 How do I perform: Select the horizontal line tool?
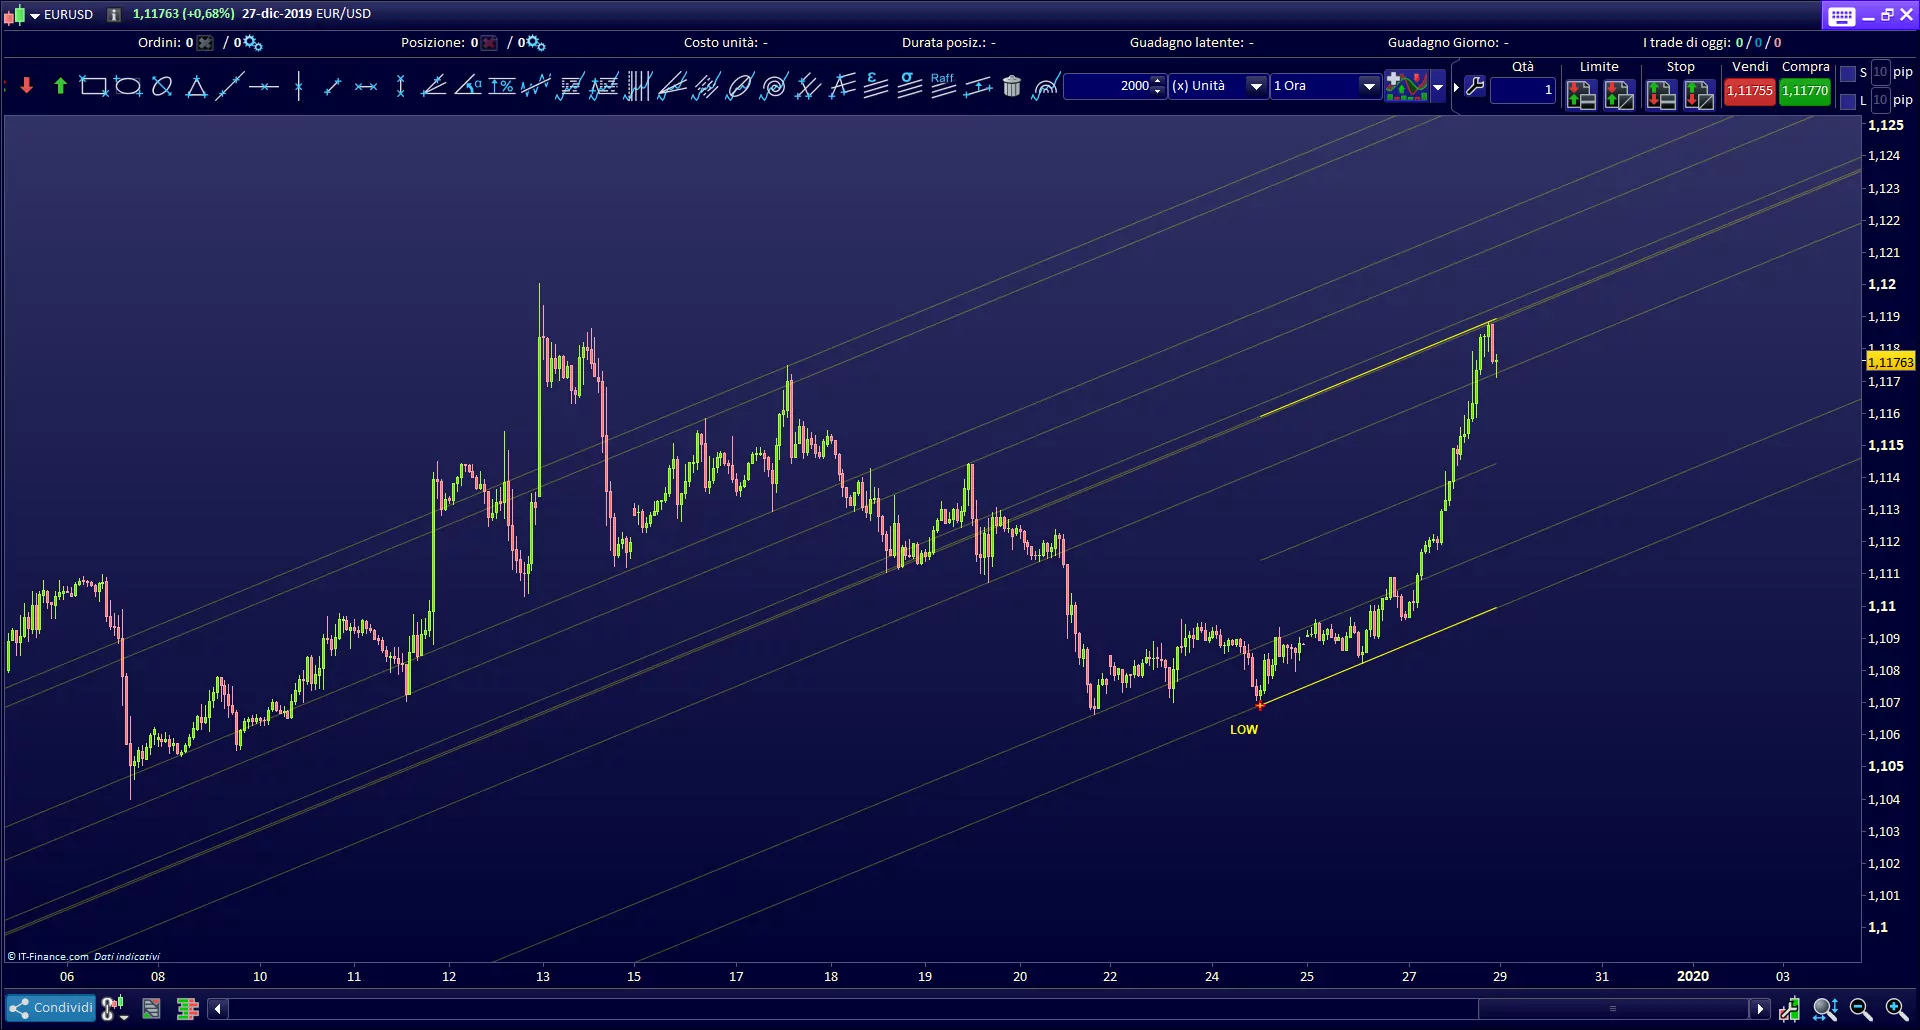click(264, 87)
